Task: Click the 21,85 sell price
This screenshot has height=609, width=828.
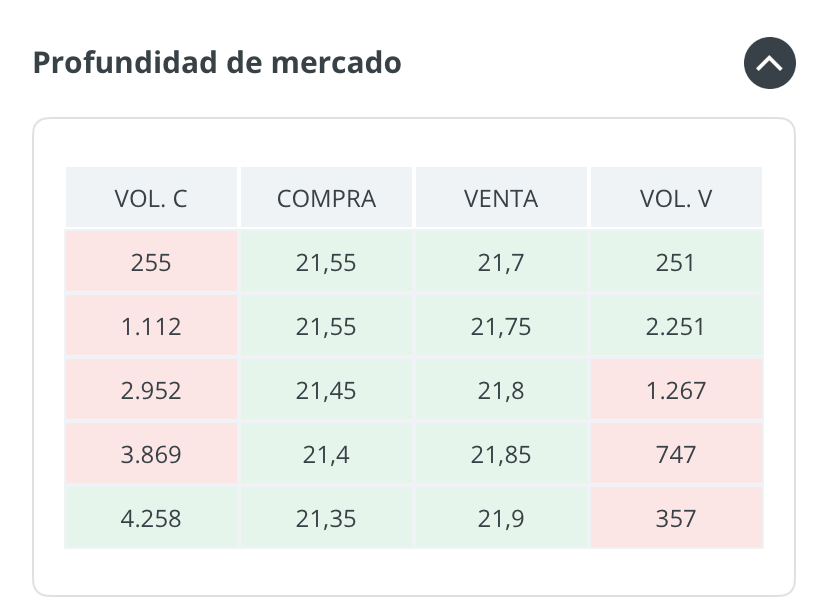Action: (x=501, y=455)
